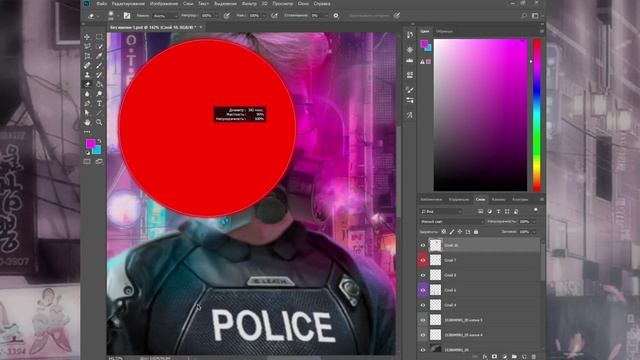Switch to the Контуры tab

(x=520, y=200)
